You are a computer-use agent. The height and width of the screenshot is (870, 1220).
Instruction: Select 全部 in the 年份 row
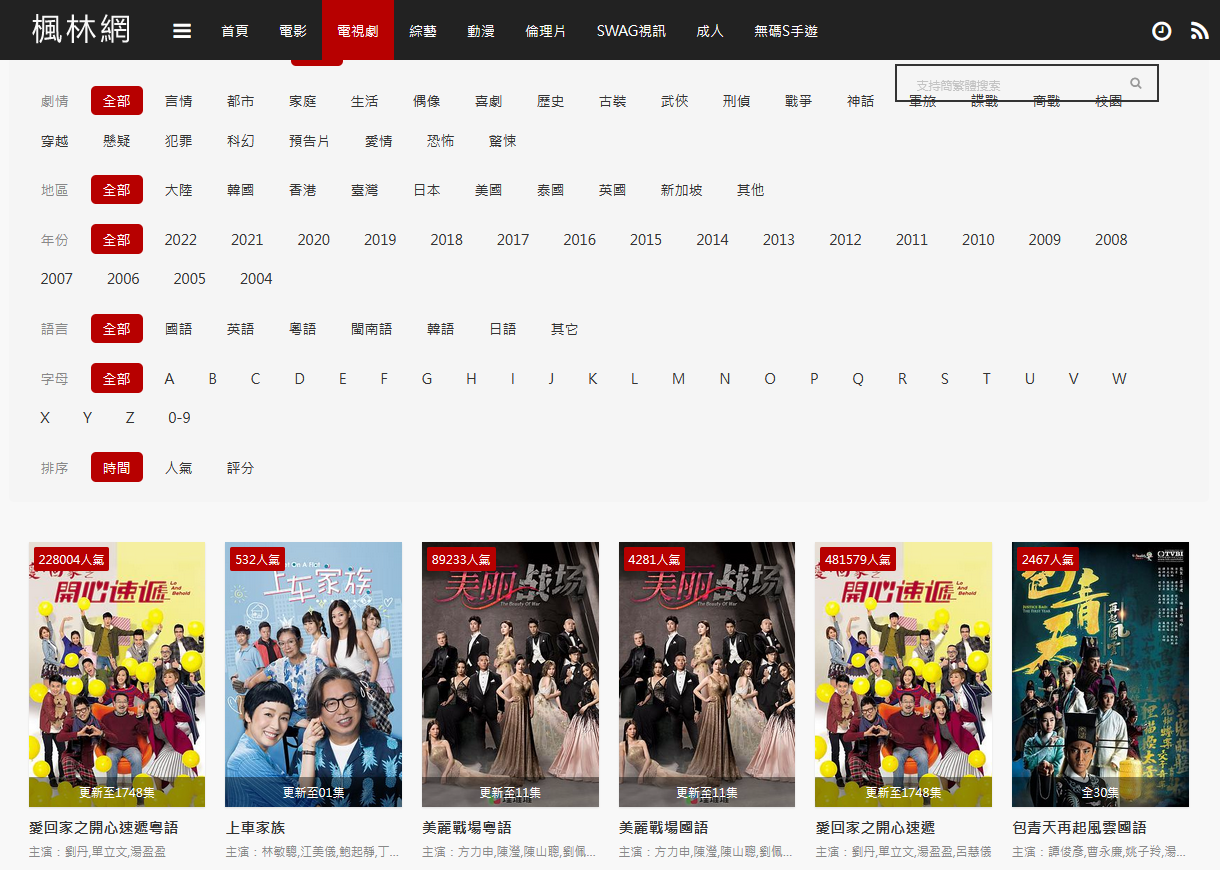pos(117,240)
